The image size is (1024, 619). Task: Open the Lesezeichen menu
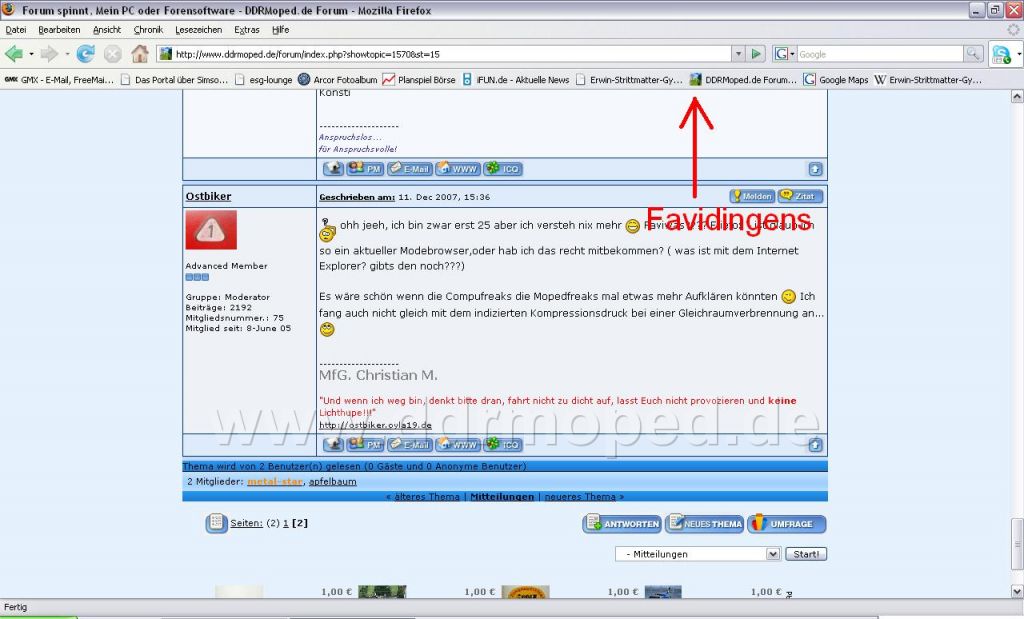(196, 30)
